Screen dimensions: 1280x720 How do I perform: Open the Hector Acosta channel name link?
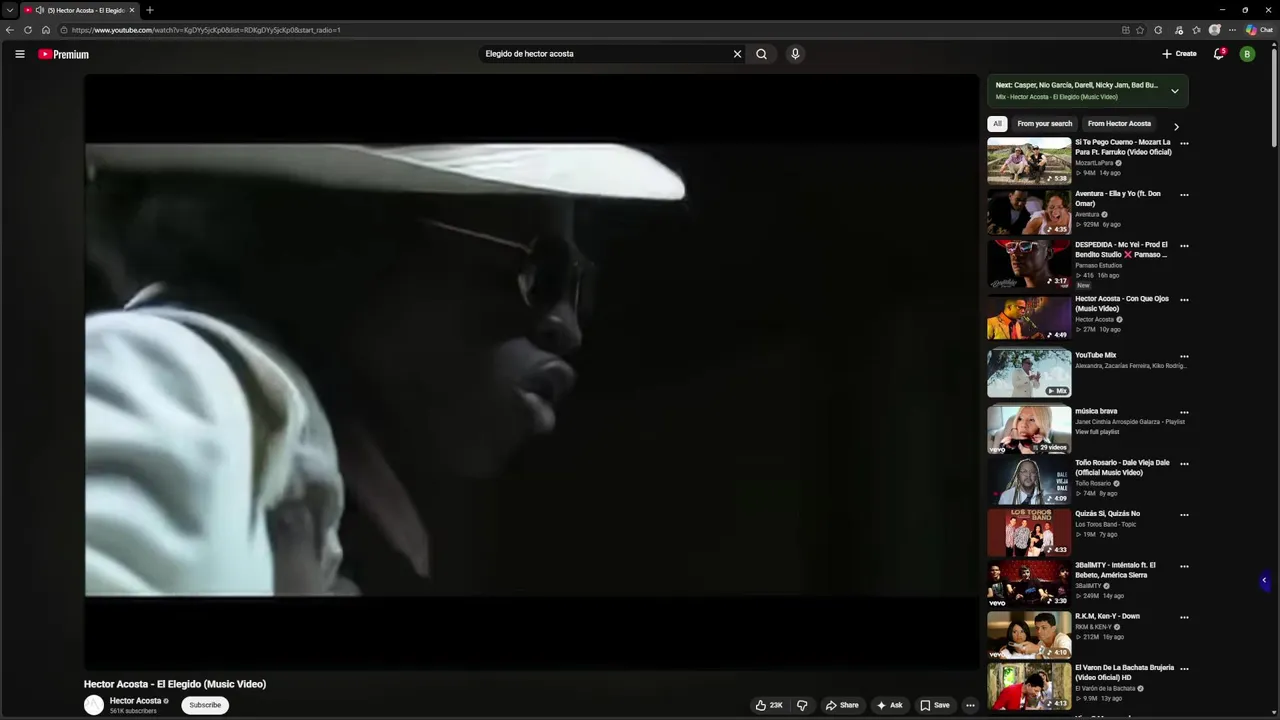(x=135, y=701)
